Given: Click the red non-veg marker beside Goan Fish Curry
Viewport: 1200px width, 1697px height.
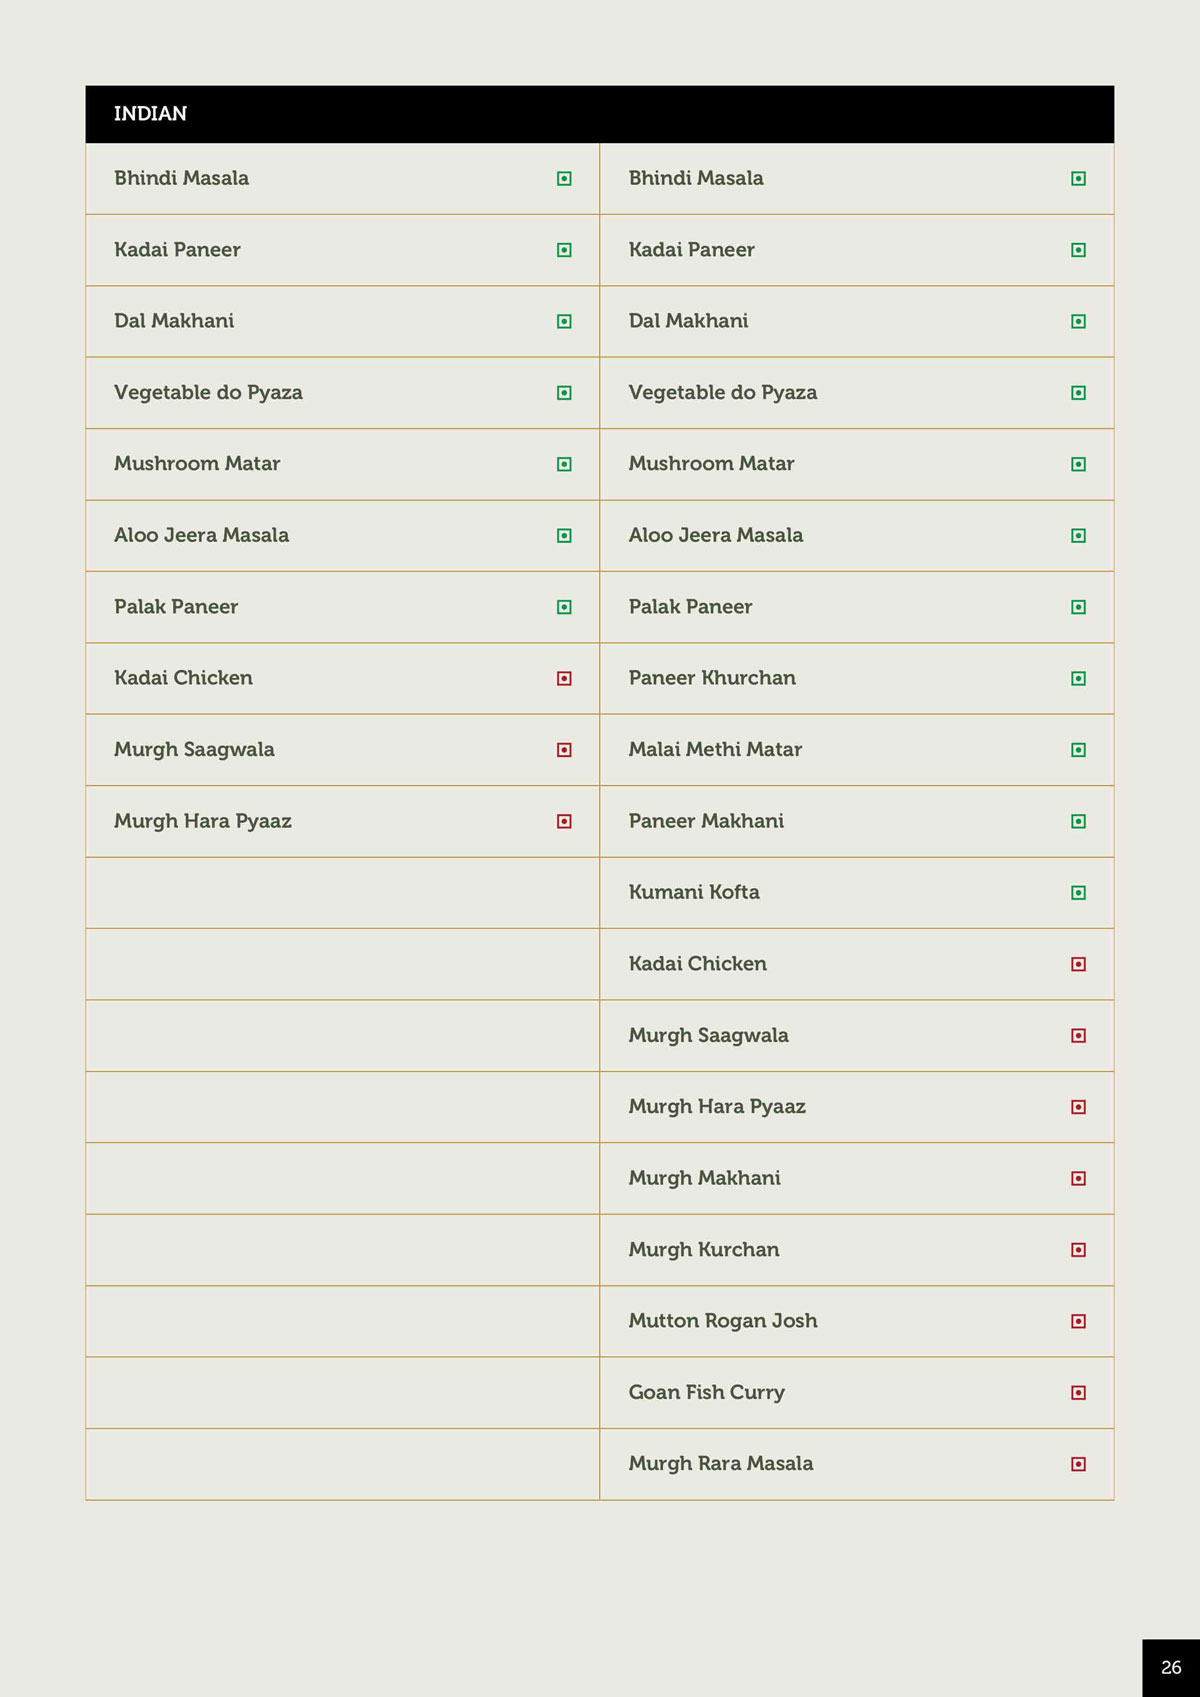Looking at the screenshot, I should 1078,1393.
